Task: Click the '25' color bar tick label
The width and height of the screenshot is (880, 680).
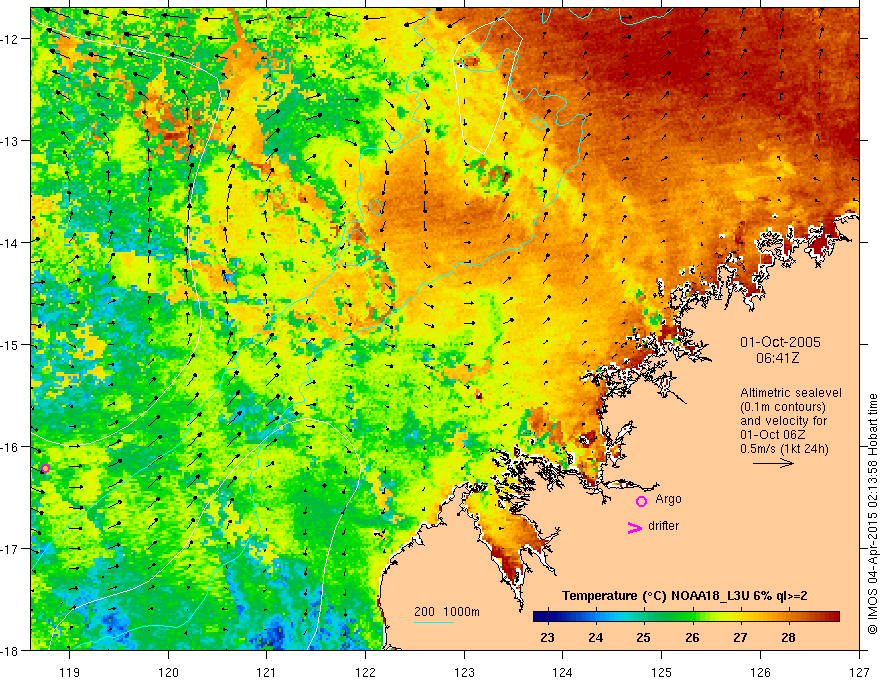Action: click(x=644, y=637)
